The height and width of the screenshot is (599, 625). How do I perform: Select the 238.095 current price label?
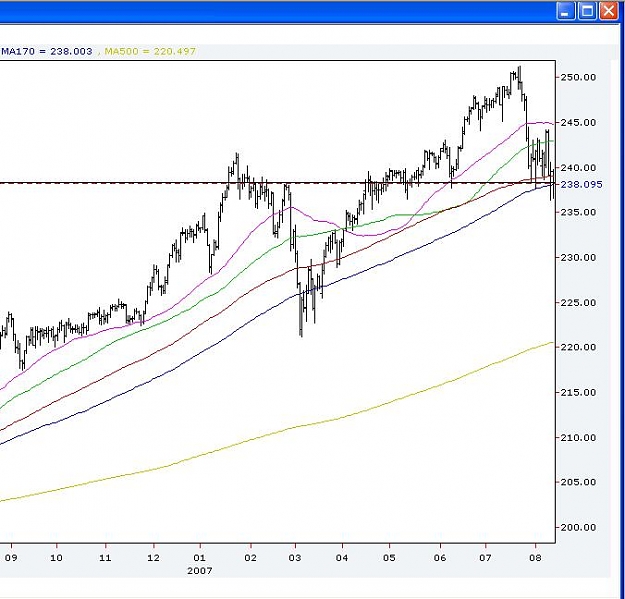click(582, 185)
